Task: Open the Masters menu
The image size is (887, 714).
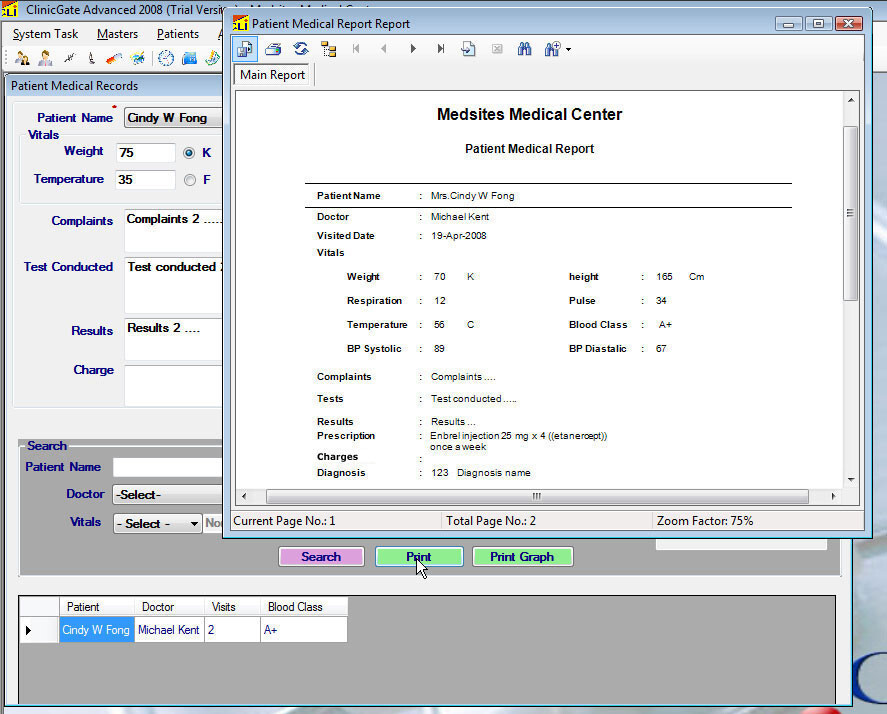Action: pos(117,34)
